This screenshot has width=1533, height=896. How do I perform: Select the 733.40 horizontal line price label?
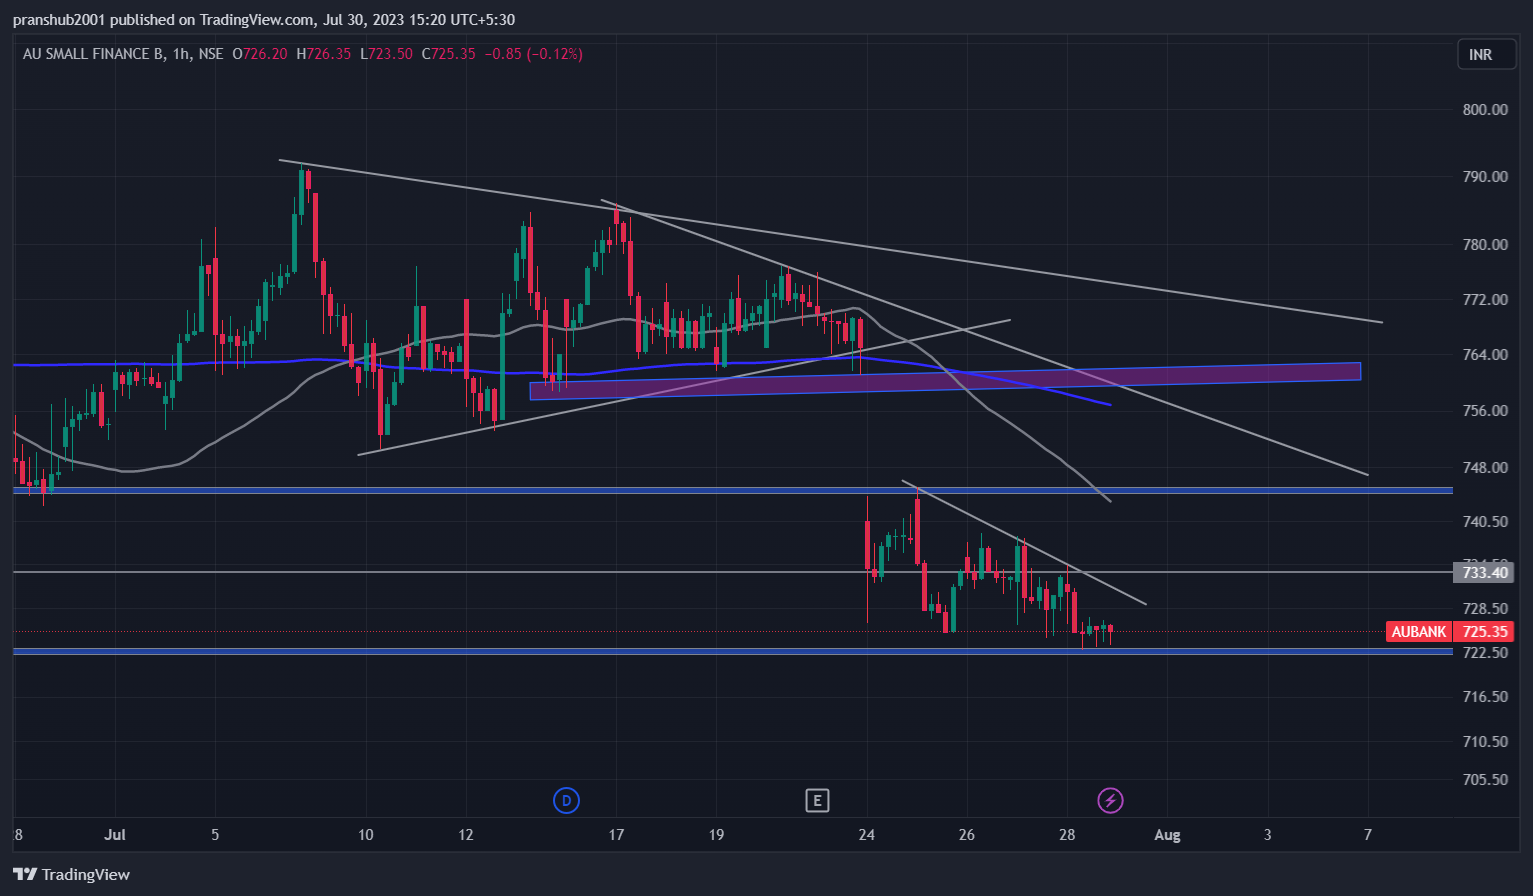1485,573
